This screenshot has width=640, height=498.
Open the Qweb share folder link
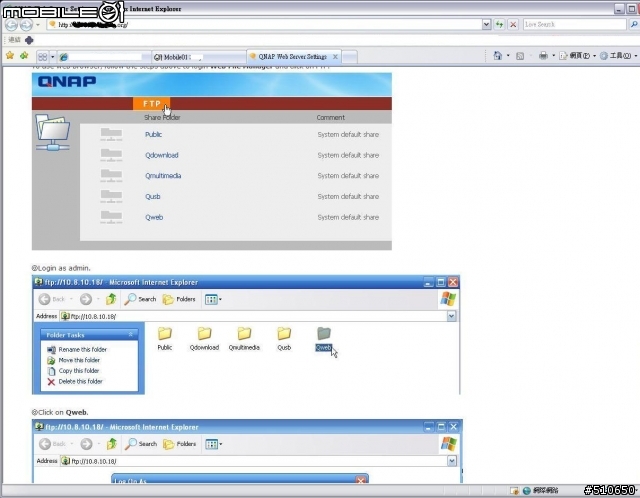tap(154, 217)
